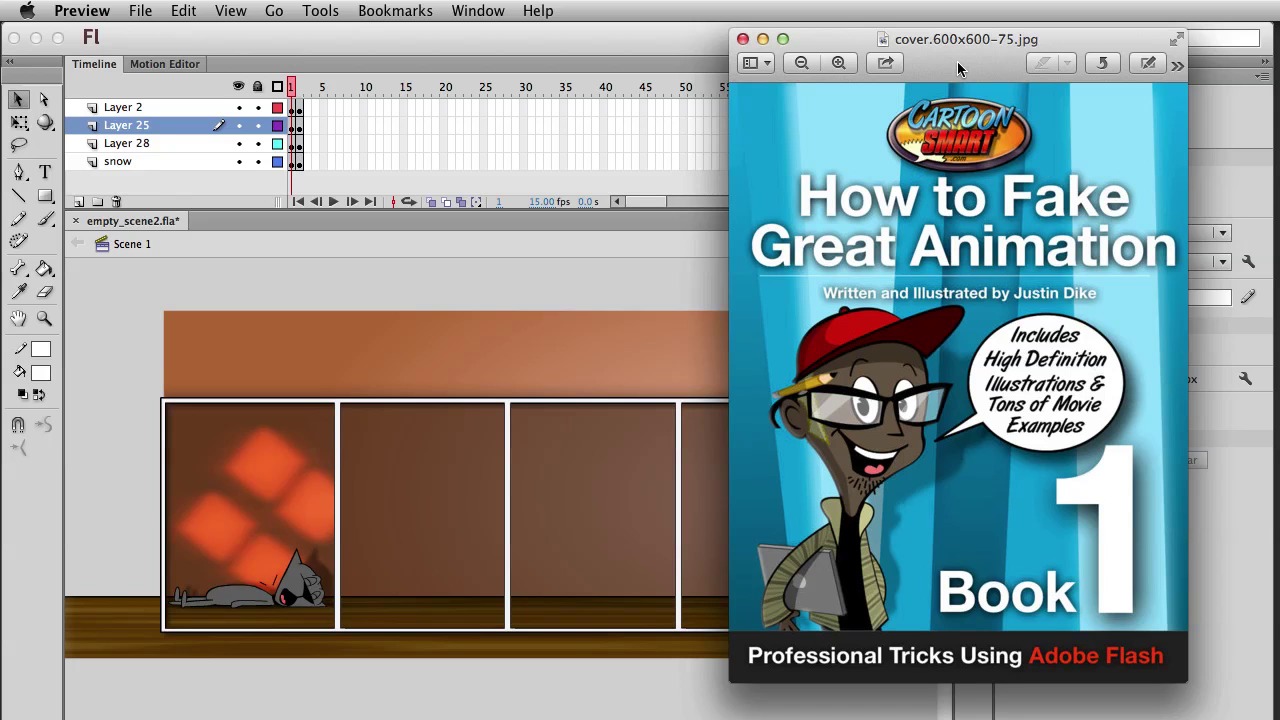Select the Paint Bucket tool
Image resolution: width=1280 pixels, height=720 pixels.
45,269
